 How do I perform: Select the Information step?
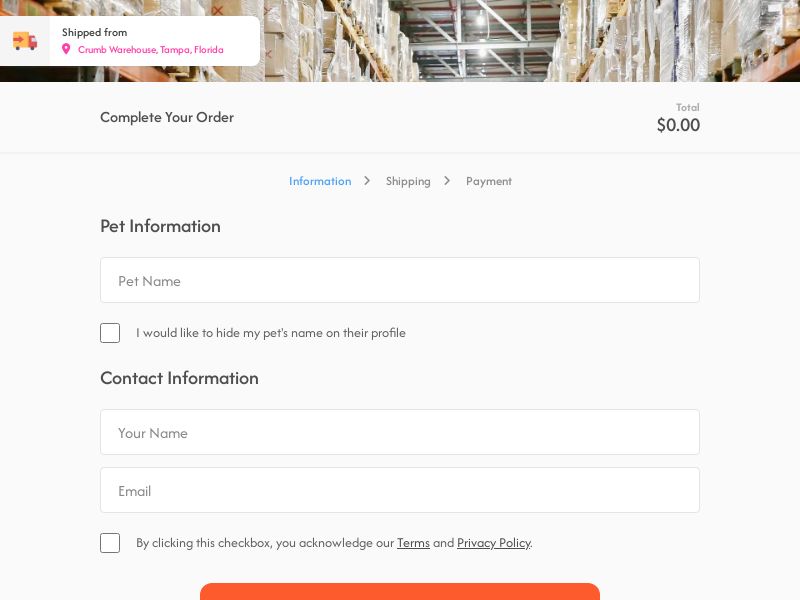(x=320, y=181)
